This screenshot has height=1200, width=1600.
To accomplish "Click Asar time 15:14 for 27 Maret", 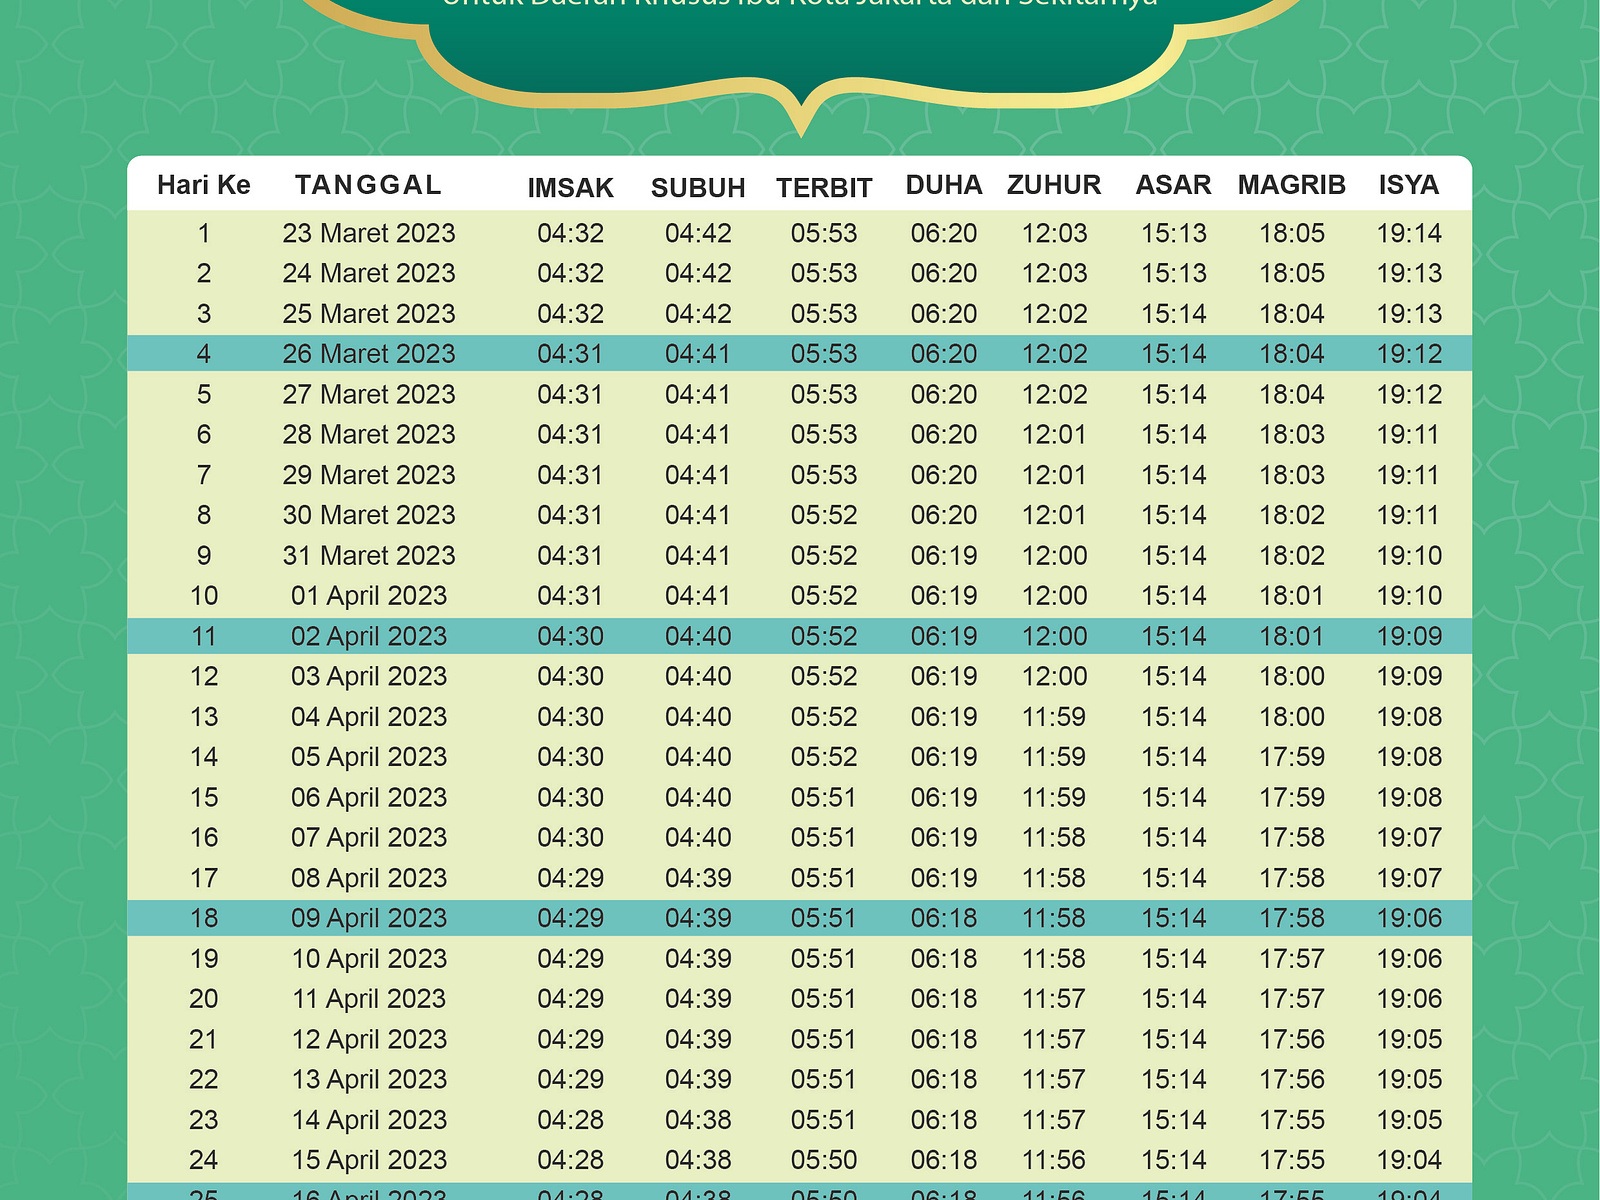I will click(1174, 394).
